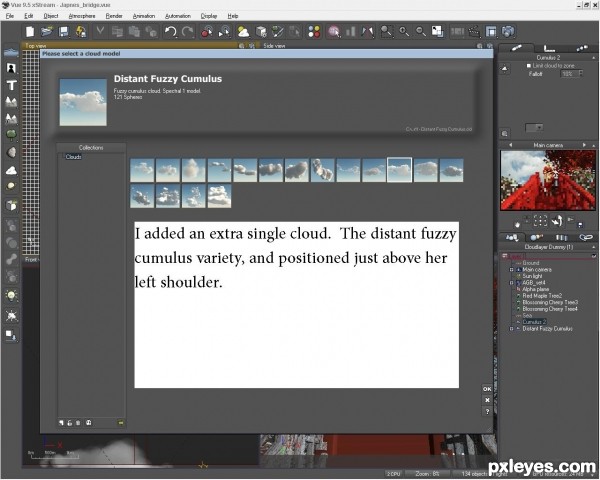Confirm cloud selection with OK button

point(487,389)
